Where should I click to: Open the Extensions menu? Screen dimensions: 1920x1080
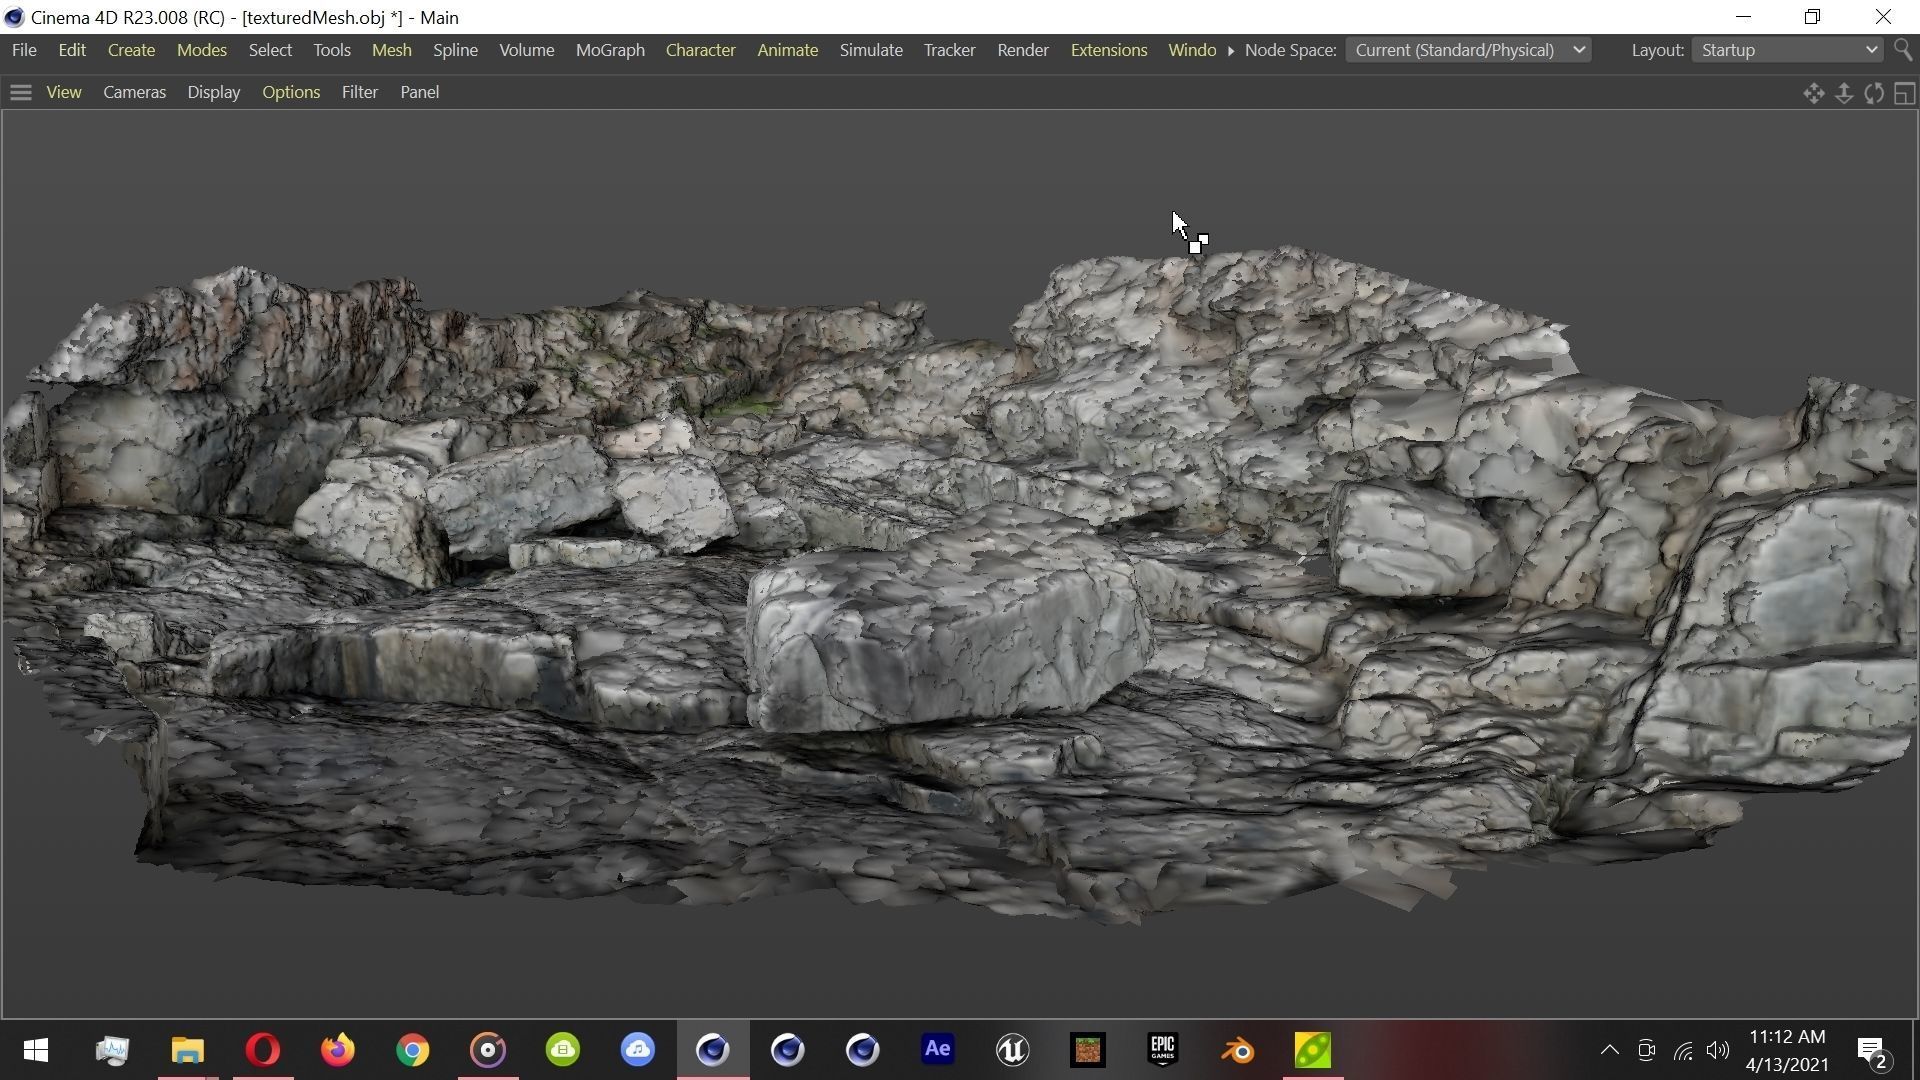click(1109, 50)
